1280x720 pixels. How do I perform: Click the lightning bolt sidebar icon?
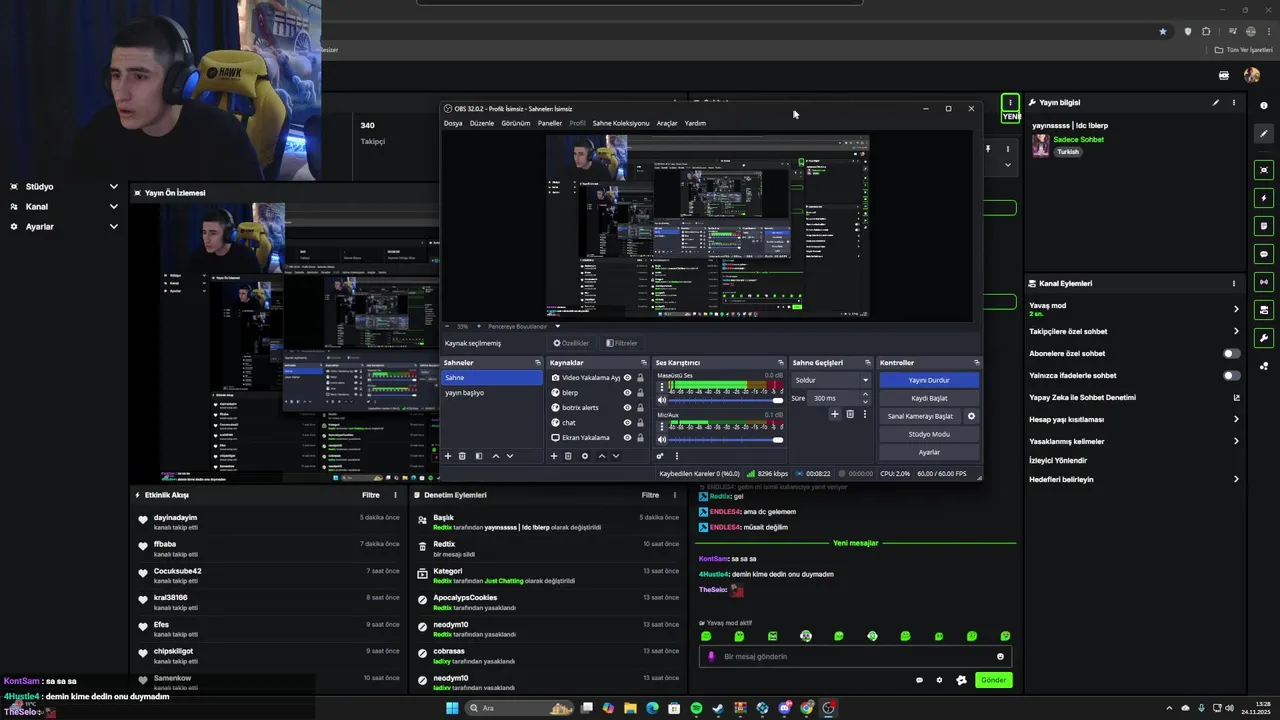click(1264, 198)
